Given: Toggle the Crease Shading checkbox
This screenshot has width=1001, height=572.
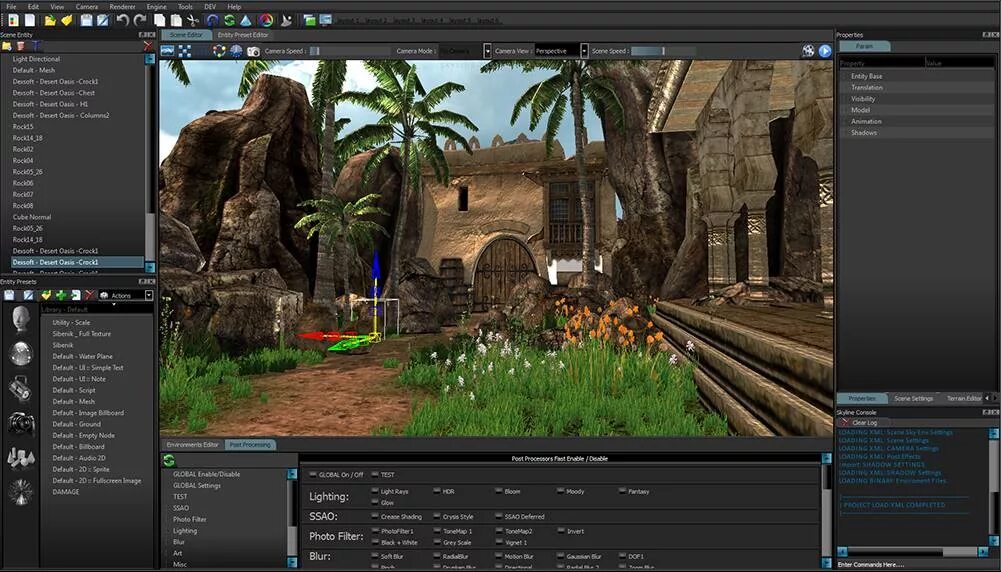Looking at the screenshot, I should (375, 516).
